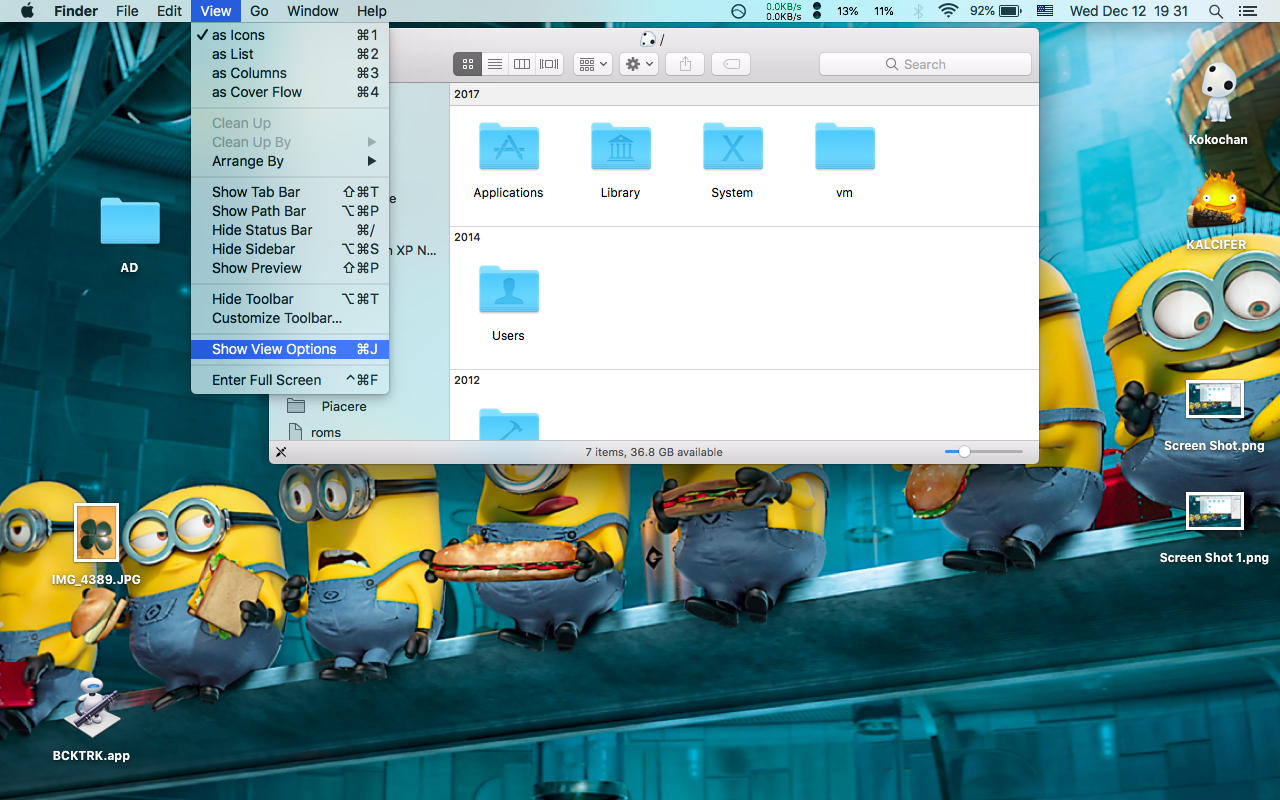Open Customize Toolbar… dialog
The height and width of the screenshot is (800, 1280).
(x=290, y=318)
